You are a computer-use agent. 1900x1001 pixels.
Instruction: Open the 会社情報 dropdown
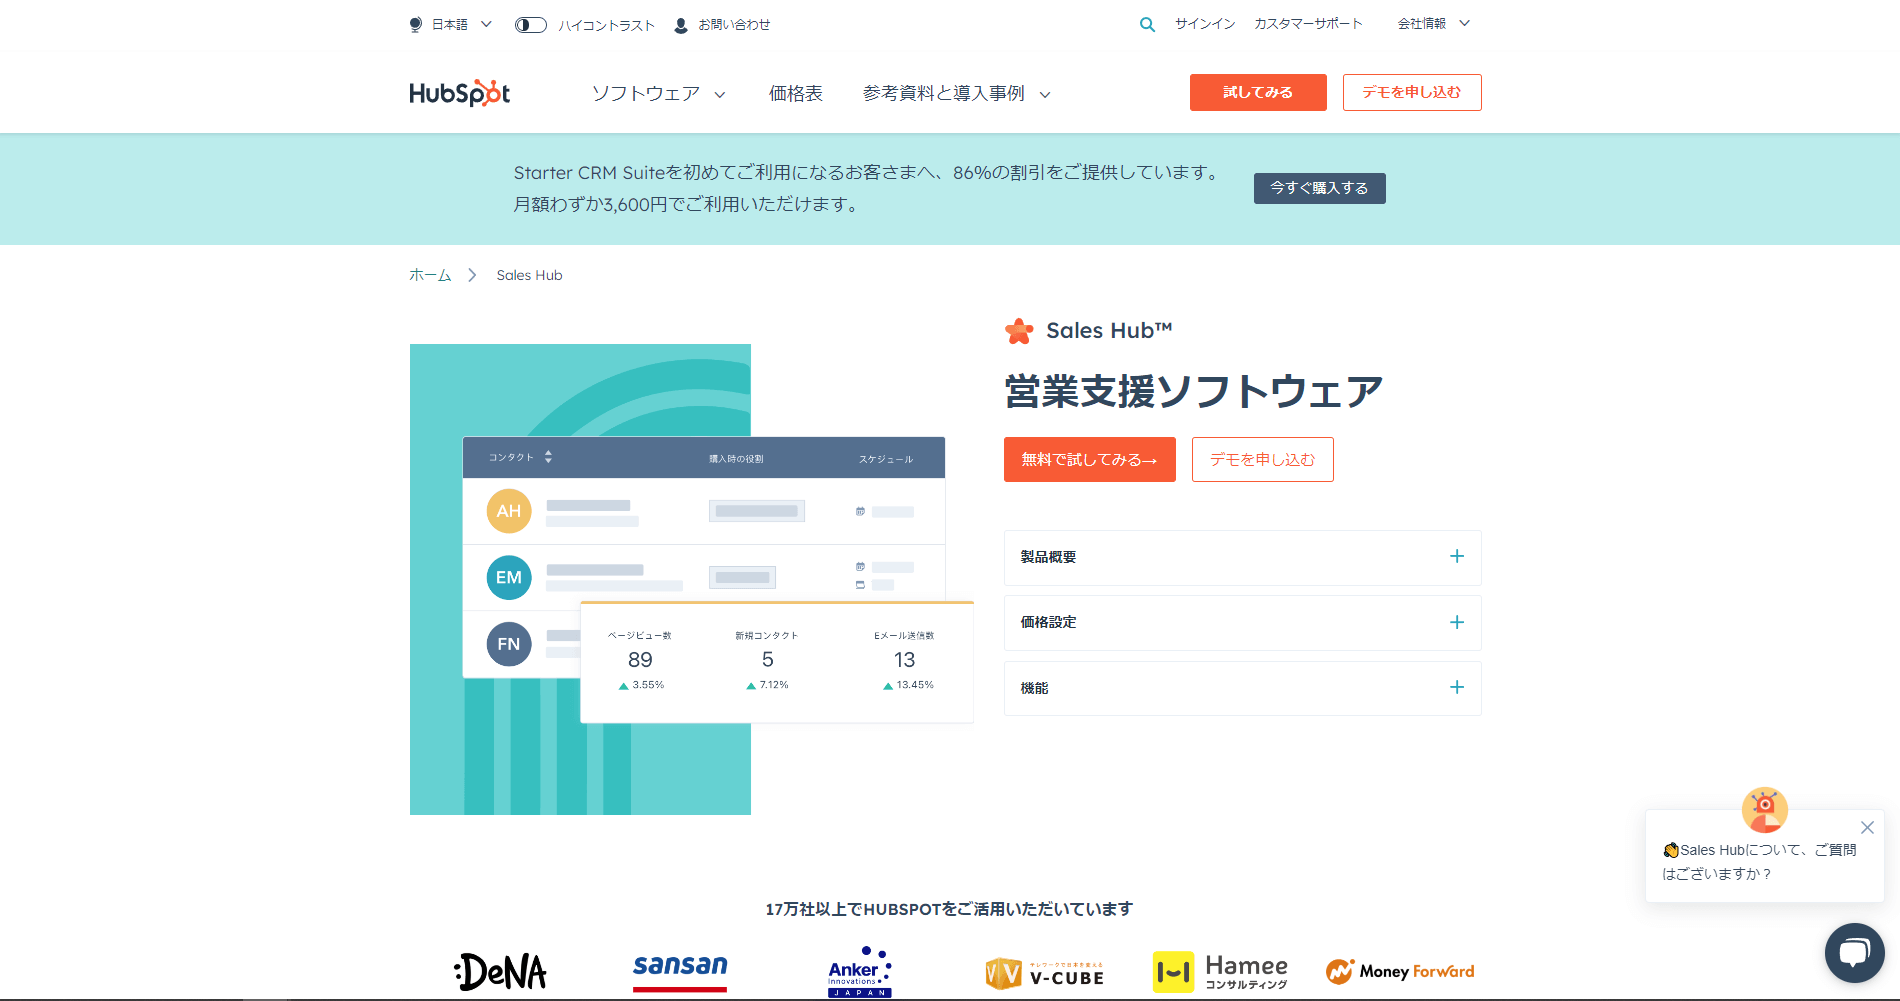pos(1433,24)
